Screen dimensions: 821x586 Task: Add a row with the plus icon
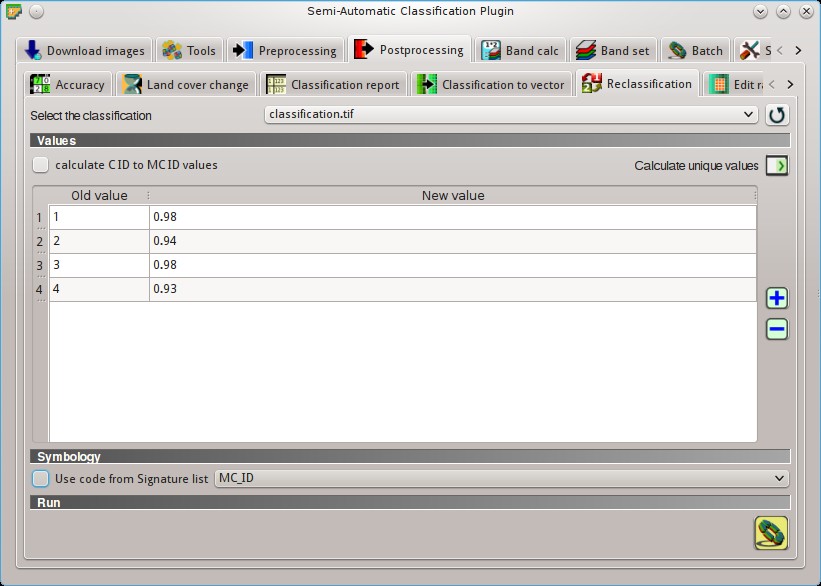tap(777, 298)
